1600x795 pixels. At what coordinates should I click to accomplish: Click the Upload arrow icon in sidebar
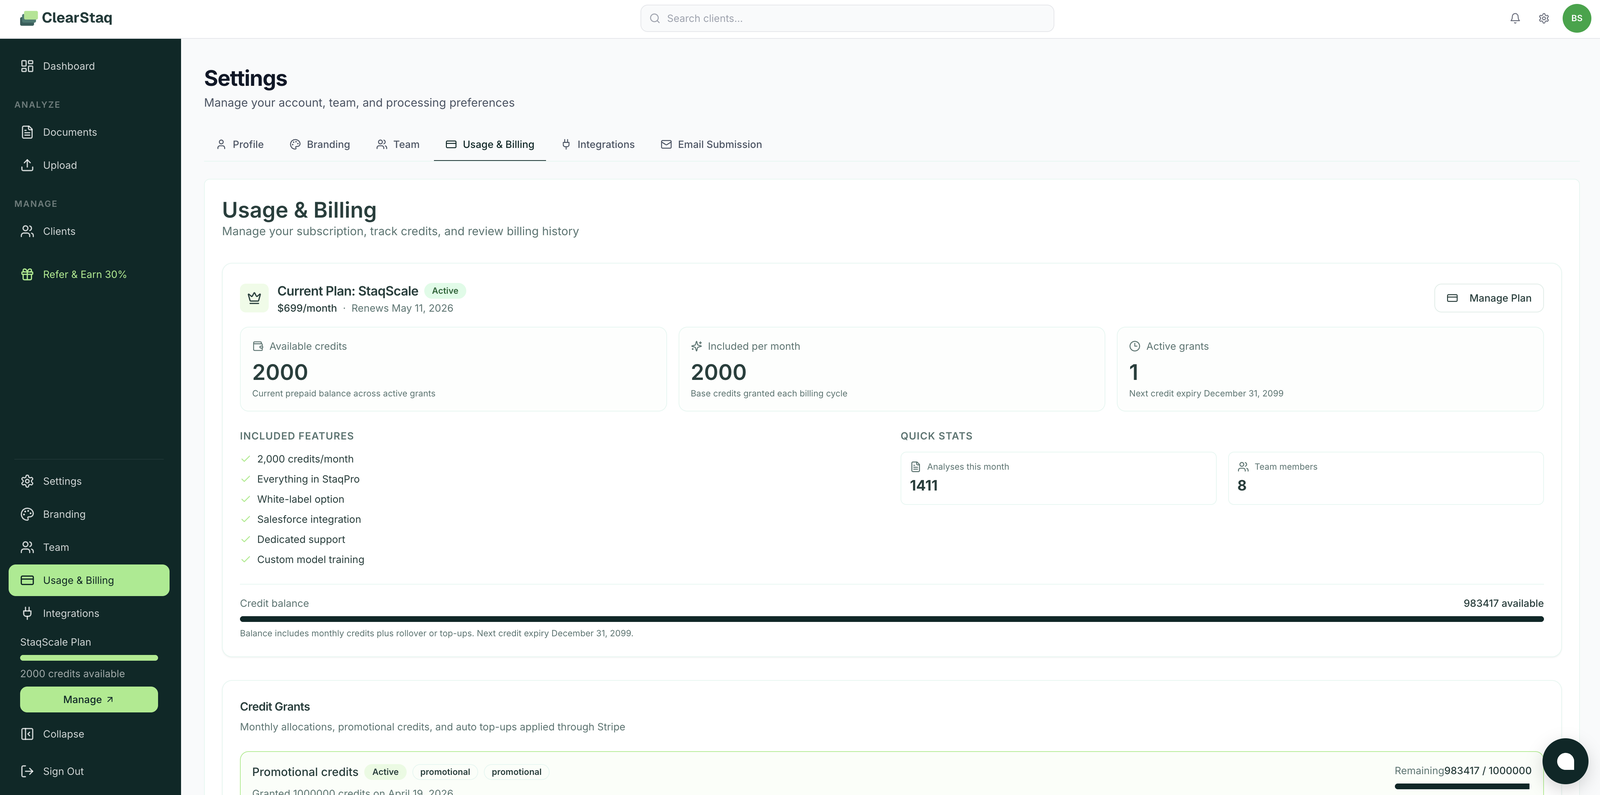point(27,165)
